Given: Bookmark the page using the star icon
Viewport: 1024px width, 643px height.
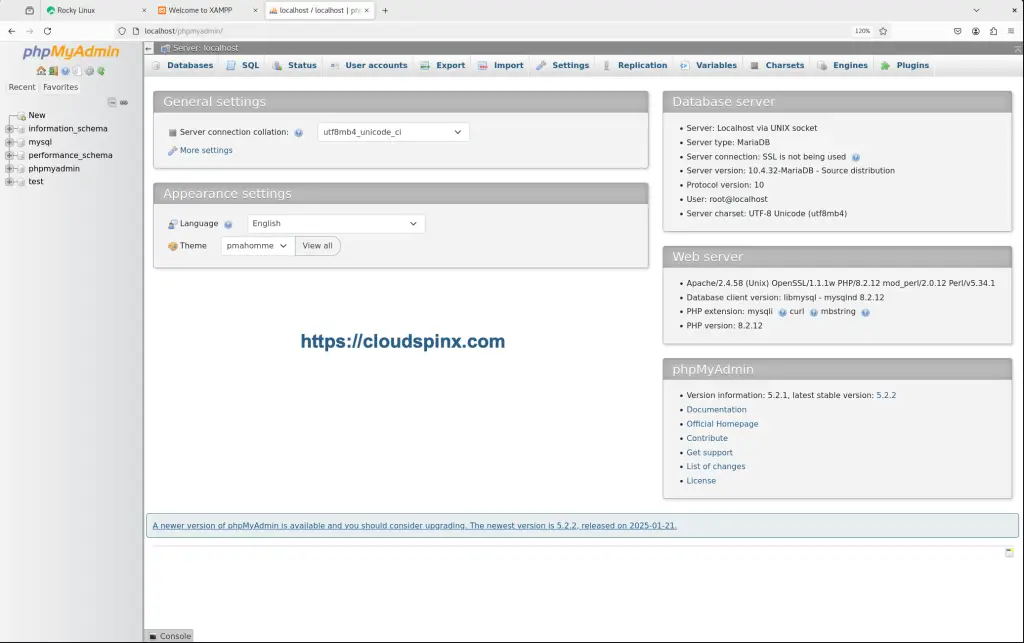Looking at the screenshot, I should click(x=883, y=30).
